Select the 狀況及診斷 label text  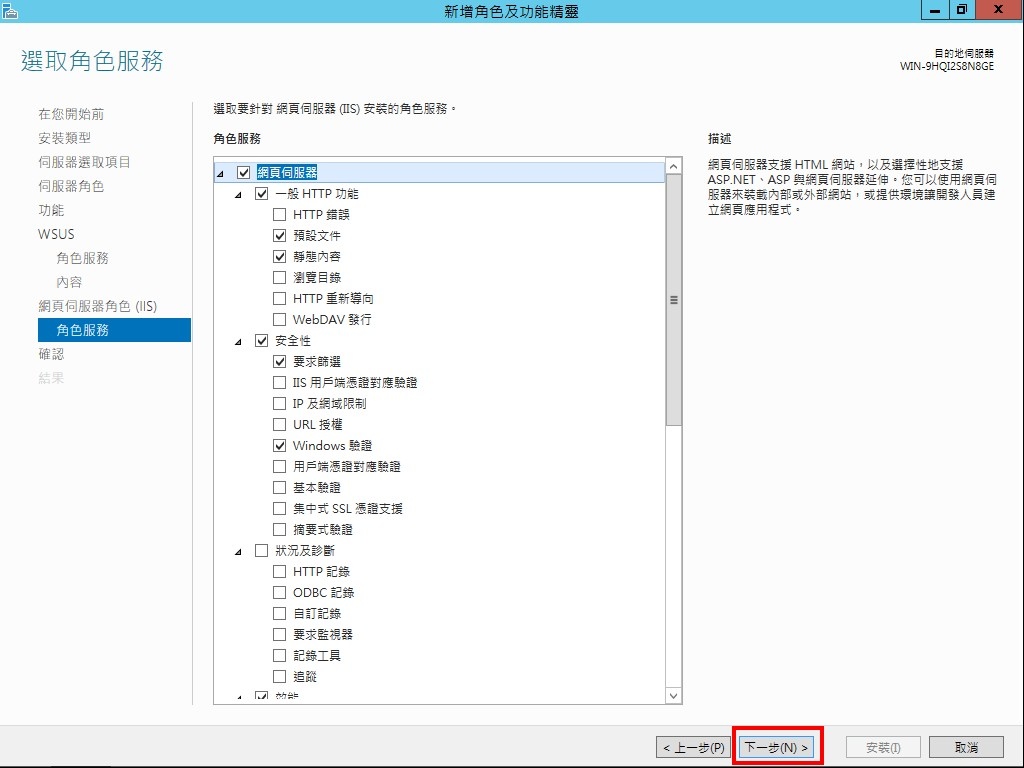click(305, 551)
